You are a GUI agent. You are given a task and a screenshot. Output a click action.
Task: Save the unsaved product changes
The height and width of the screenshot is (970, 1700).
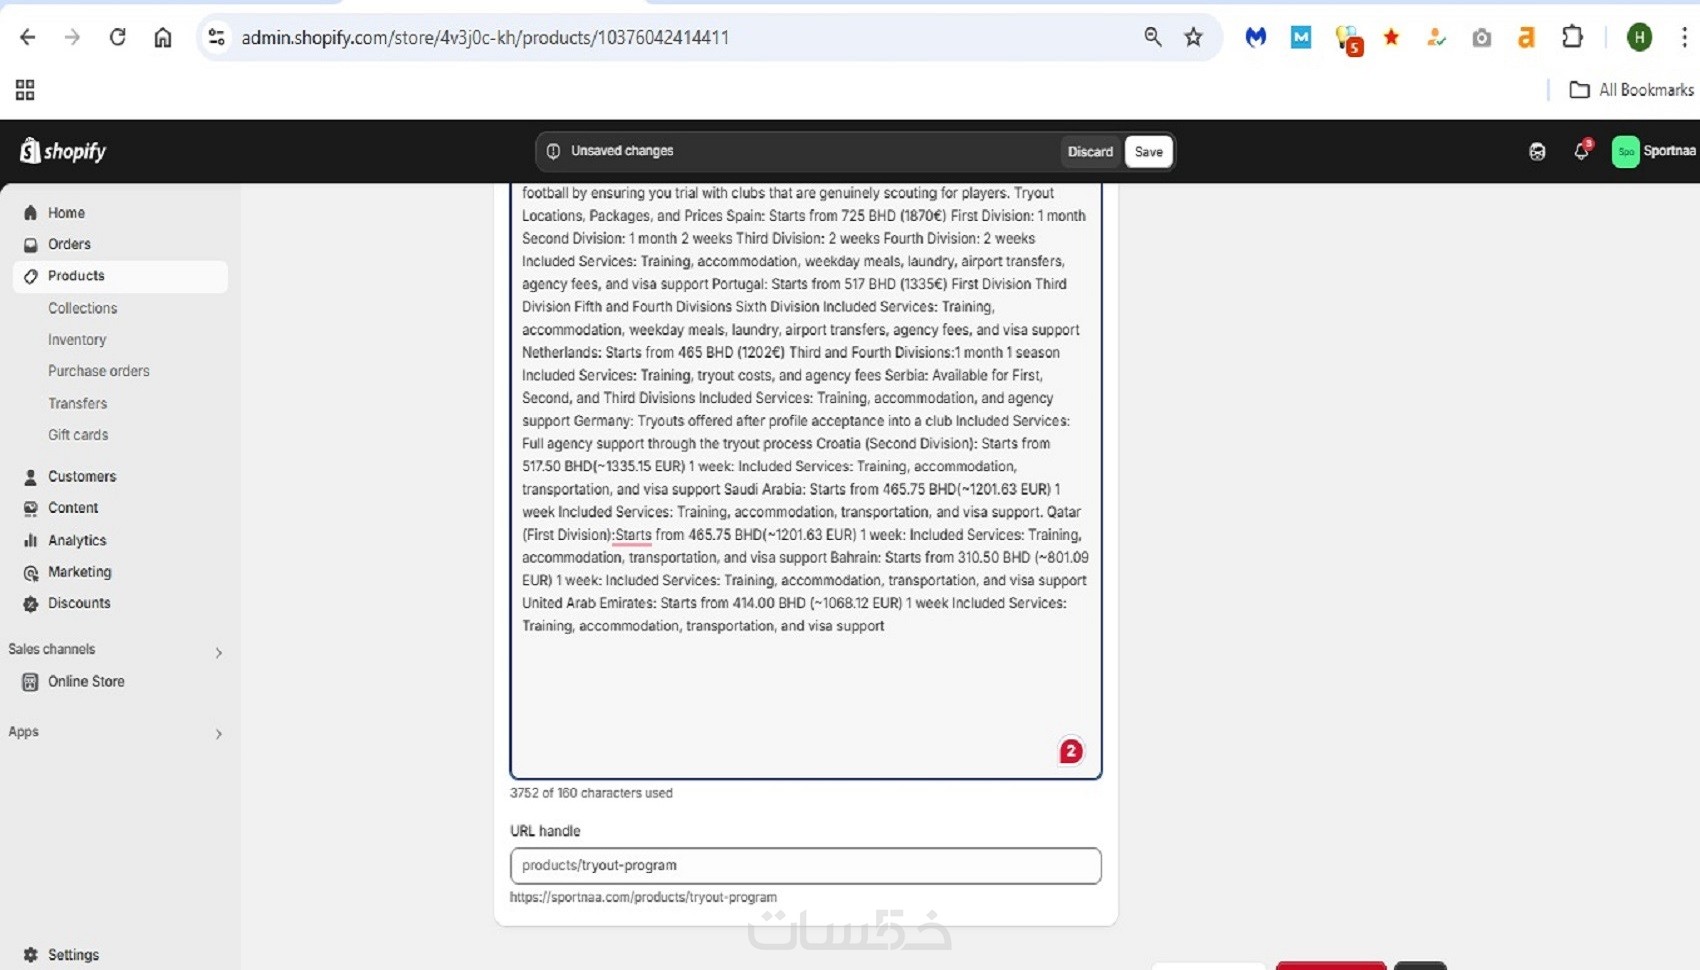pyautogui.click(x=1148, y=152)
